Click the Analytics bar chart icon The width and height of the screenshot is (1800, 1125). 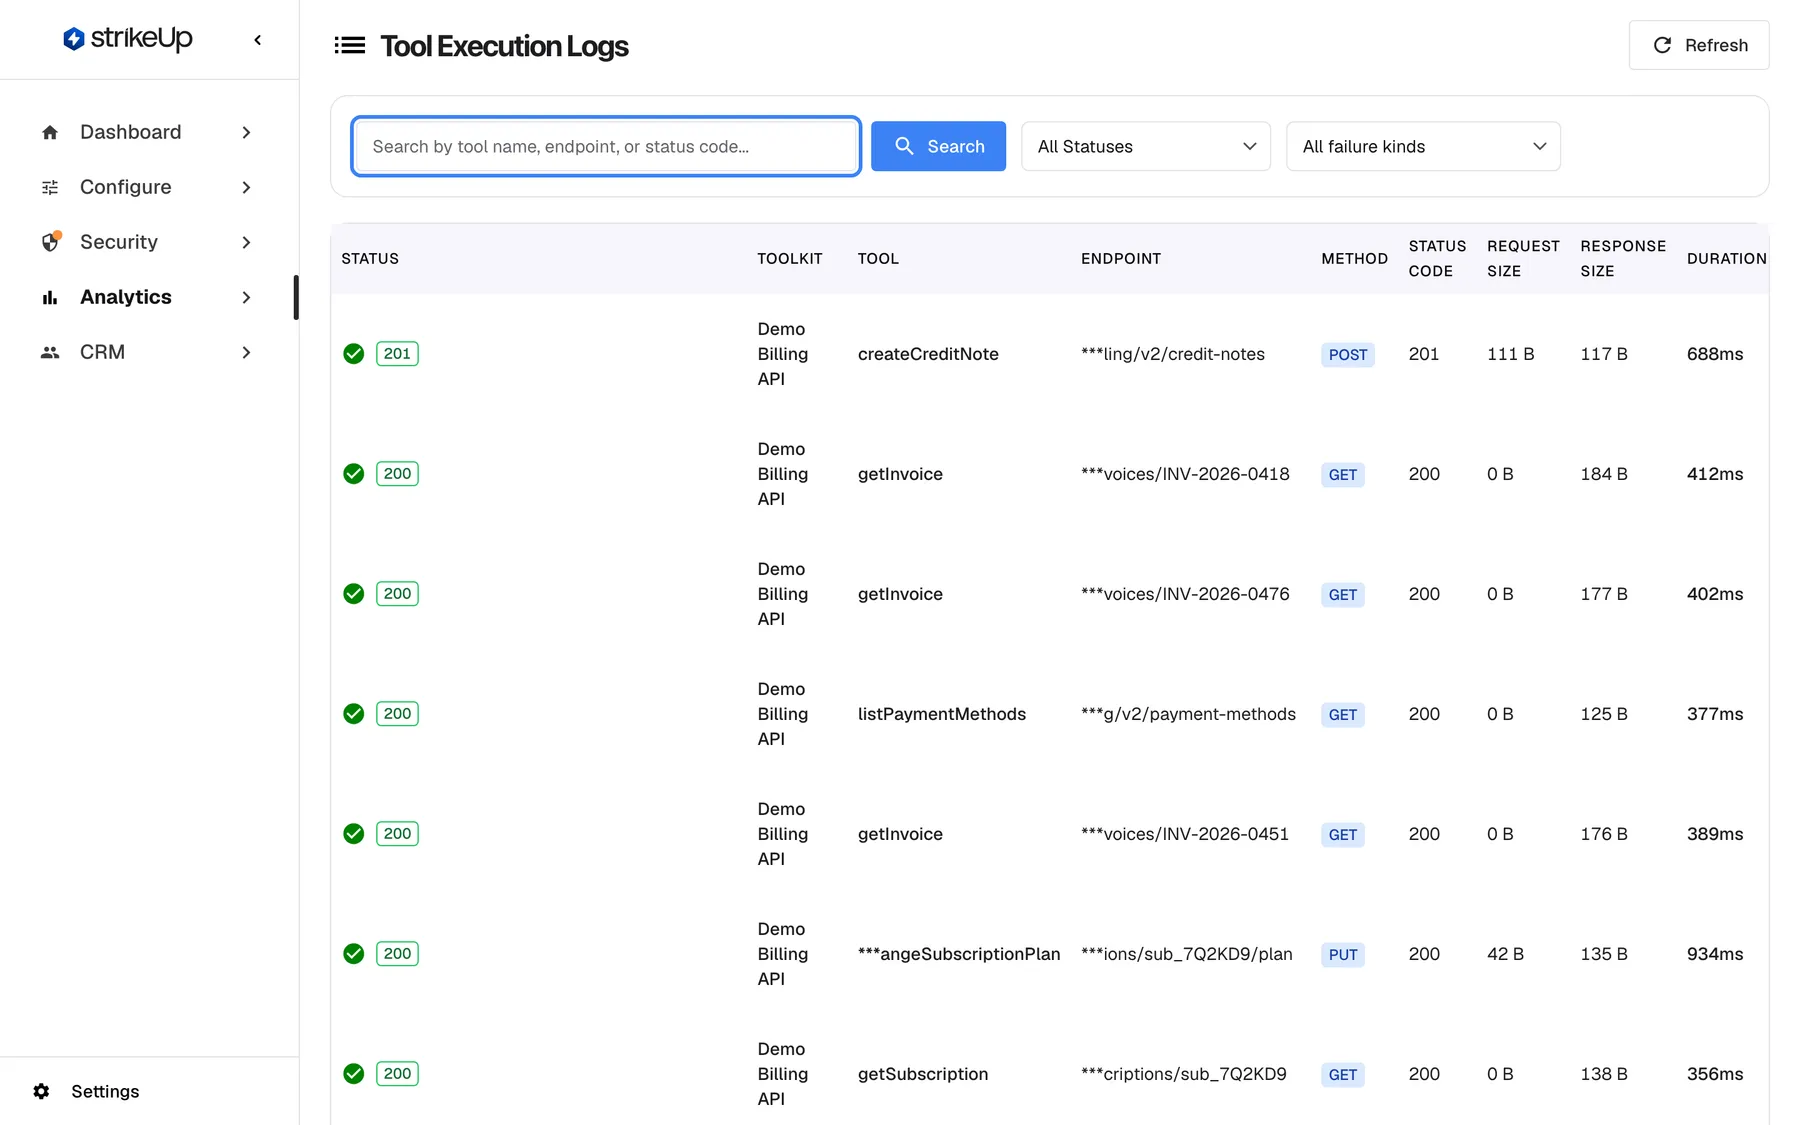click(50, 297)
